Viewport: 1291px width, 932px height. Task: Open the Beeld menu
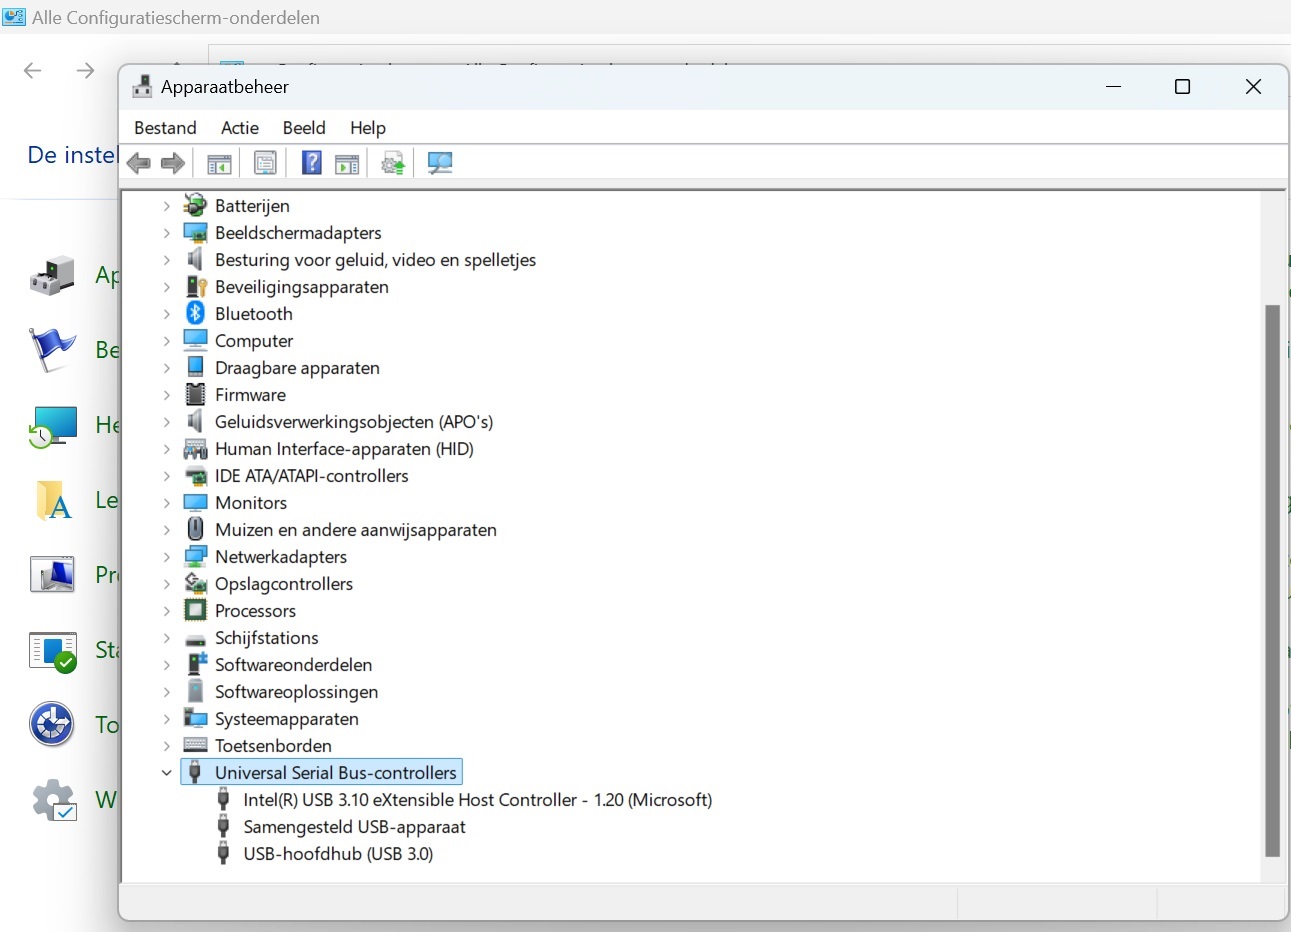pos(304,128)
